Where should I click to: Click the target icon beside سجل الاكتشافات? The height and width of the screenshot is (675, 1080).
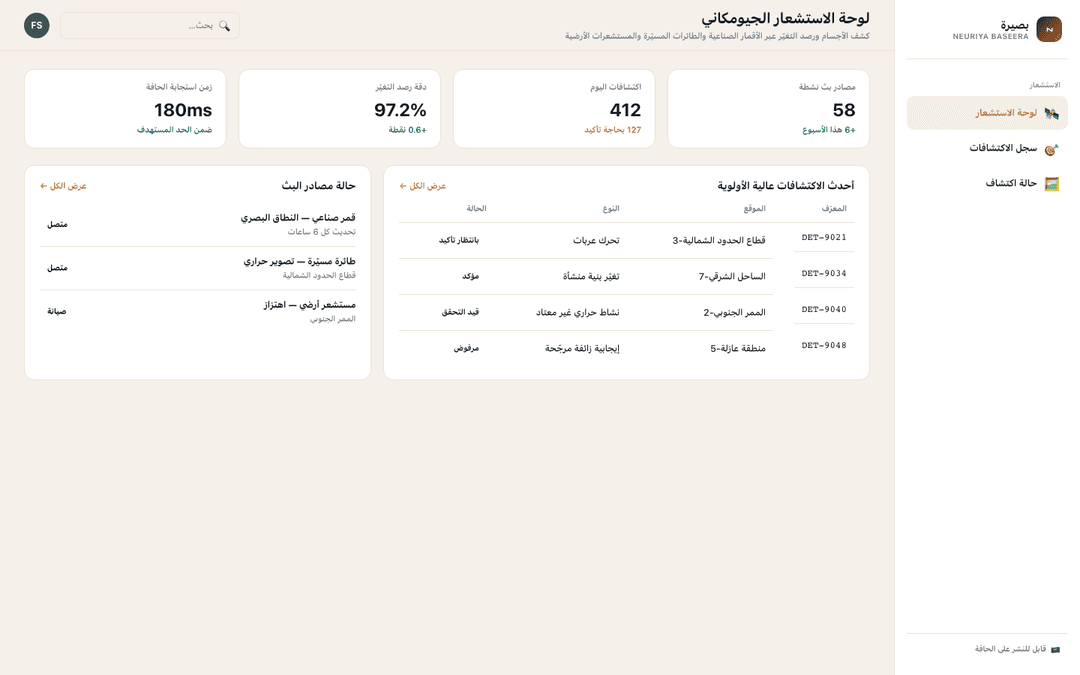click(x=1051, y=149)
